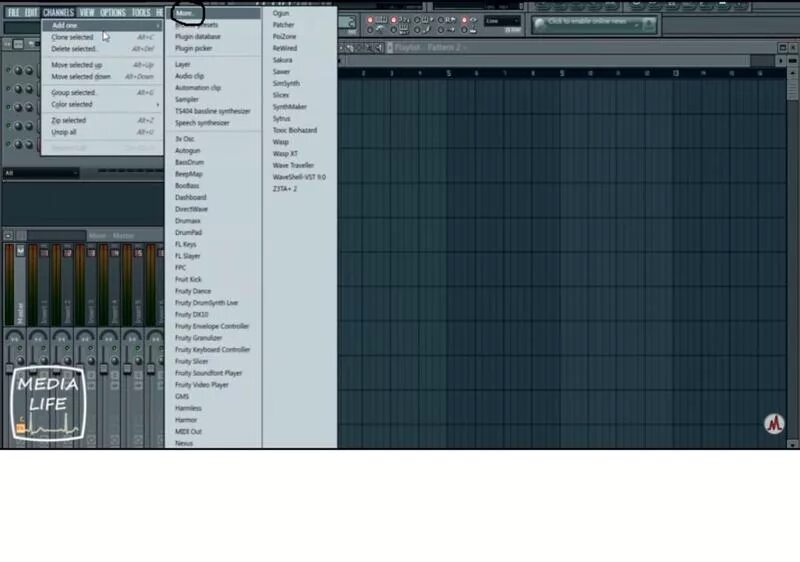800x562 pixels.
Task: Click the news panel download arrow icon
Action: pos(648,24)
